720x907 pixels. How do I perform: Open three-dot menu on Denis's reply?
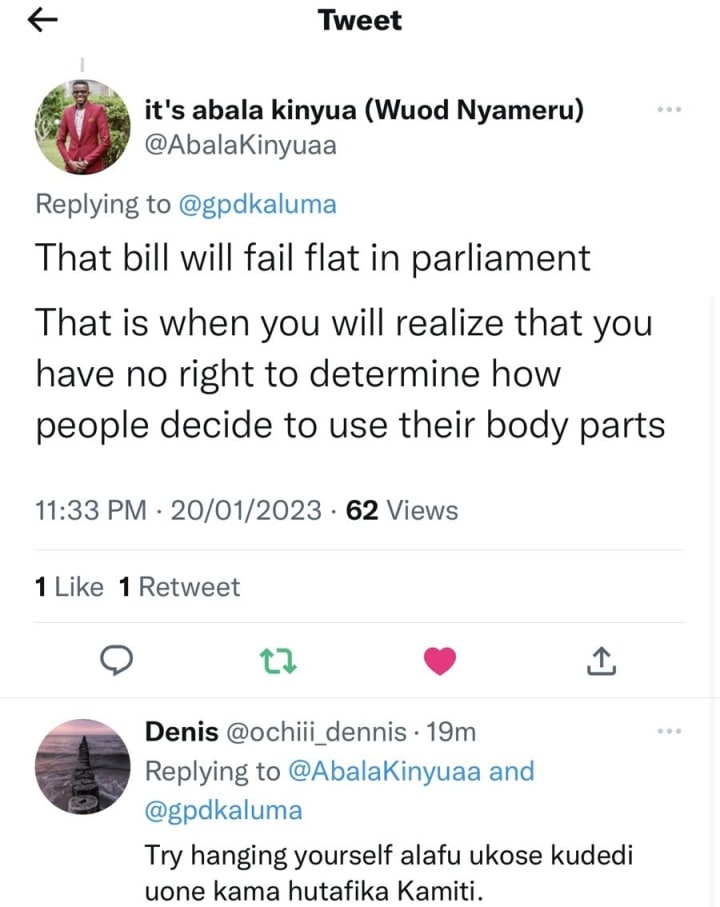pyautogui.click(x=670, y=731)
